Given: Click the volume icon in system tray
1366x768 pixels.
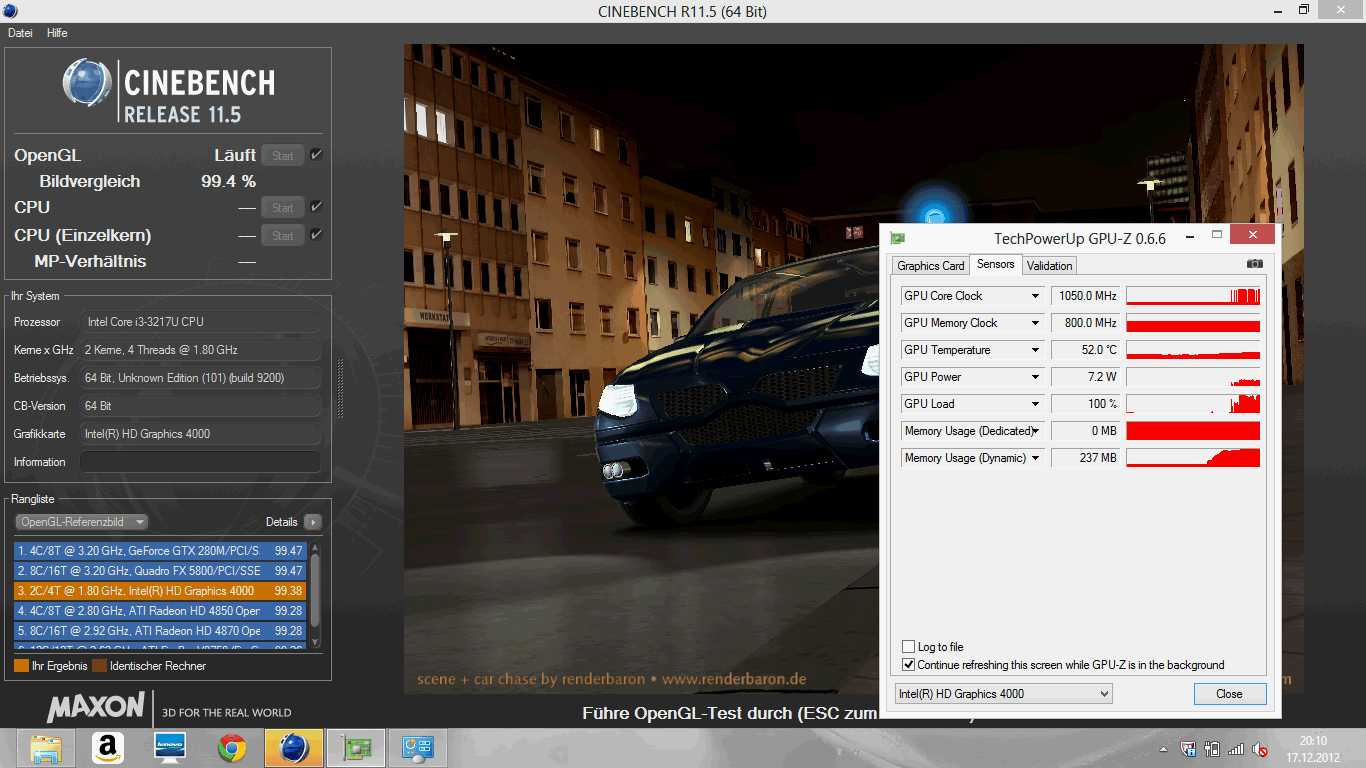Looking at the screenshot, I should pos(1260,749).
